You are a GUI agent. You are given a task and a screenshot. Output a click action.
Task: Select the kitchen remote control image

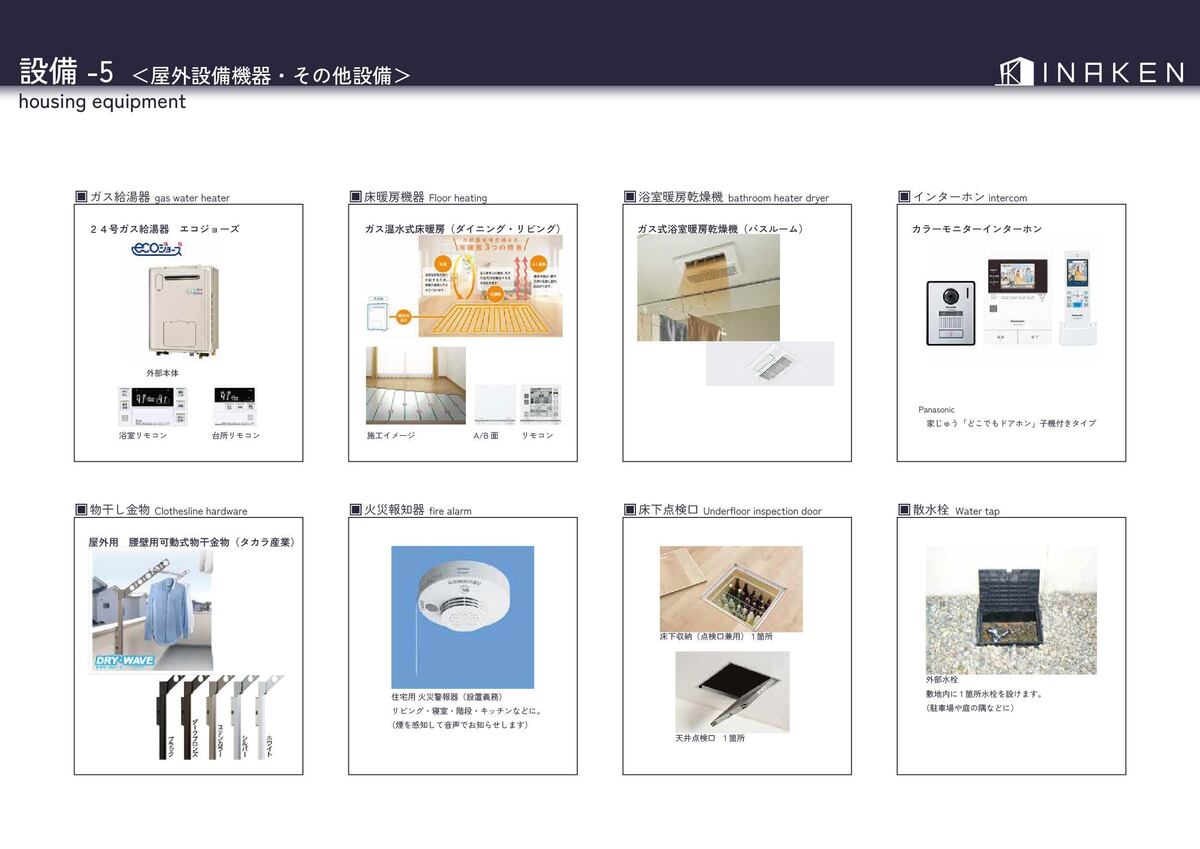(235, 407)
